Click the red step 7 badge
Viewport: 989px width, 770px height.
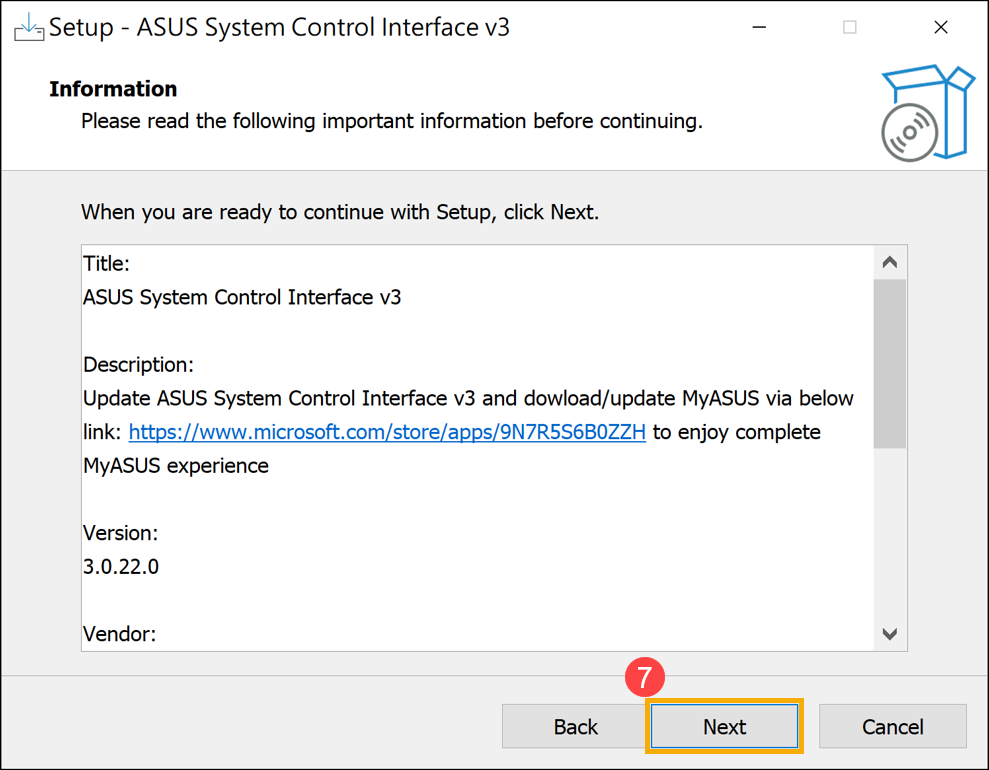644,677
